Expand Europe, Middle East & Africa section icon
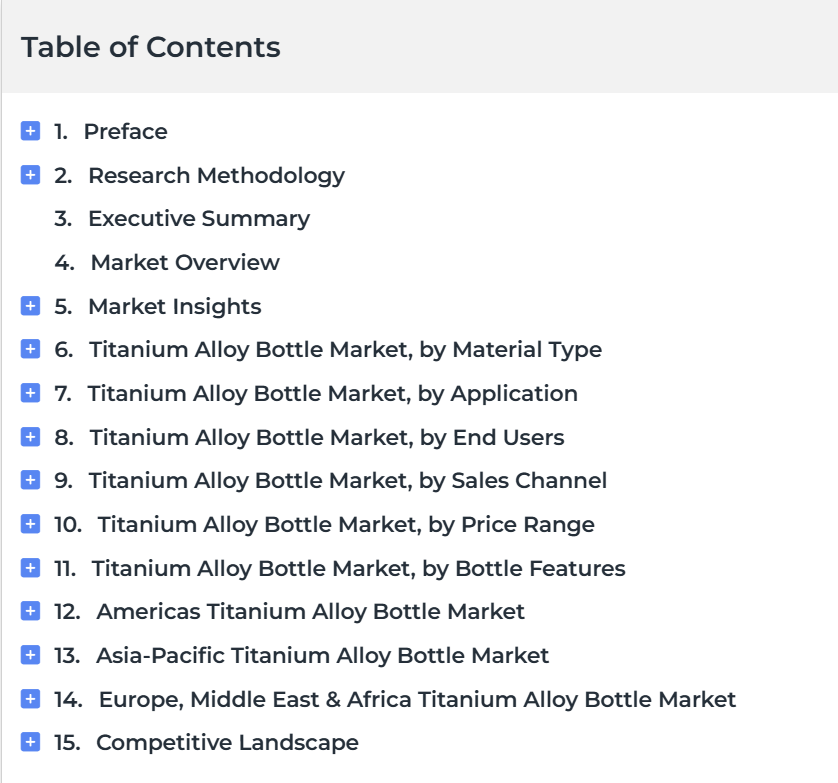The image size is (838, 783). pos(30,699)
